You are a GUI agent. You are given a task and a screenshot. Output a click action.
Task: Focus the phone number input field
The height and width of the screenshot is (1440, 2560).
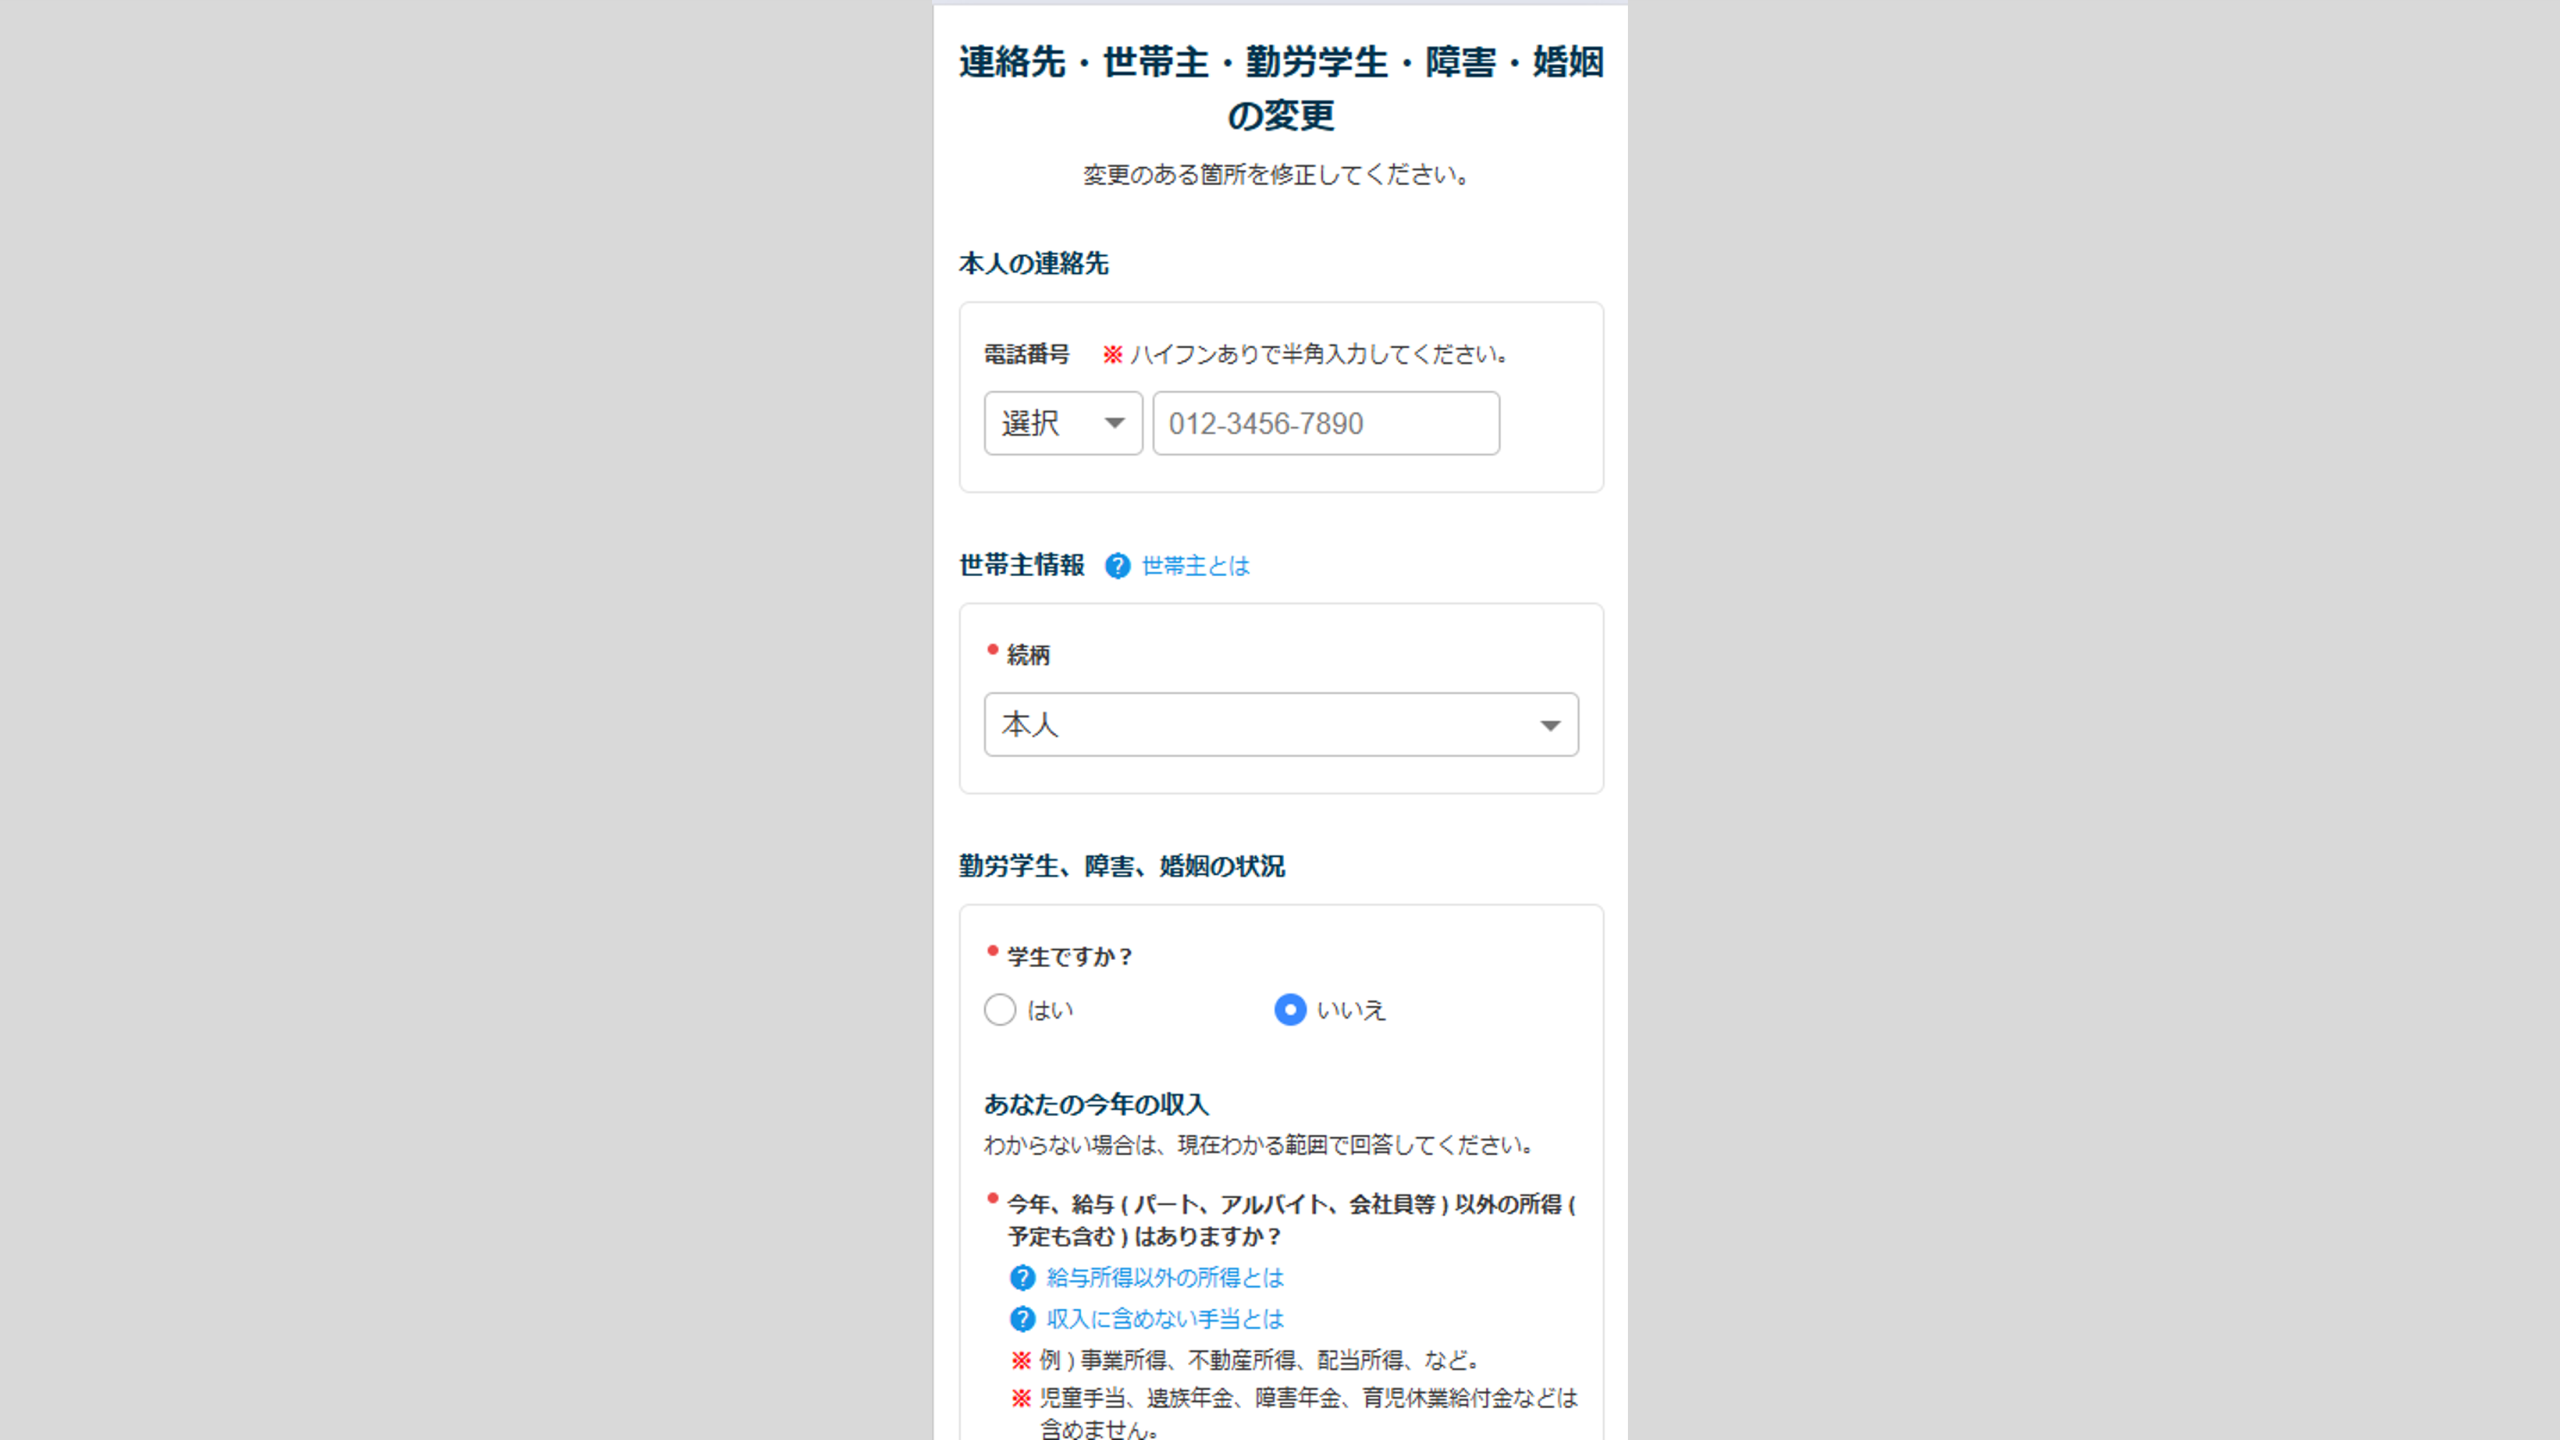1325,423
